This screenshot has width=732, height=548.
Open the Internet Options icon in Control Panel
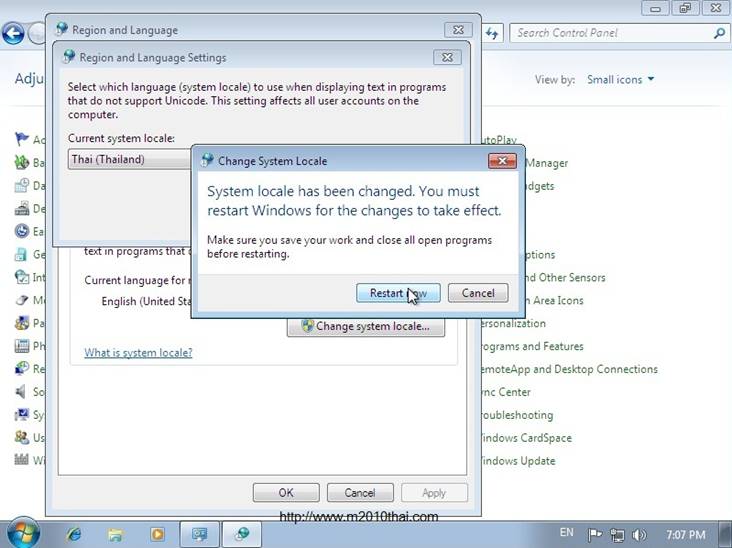tap(21, 277)
